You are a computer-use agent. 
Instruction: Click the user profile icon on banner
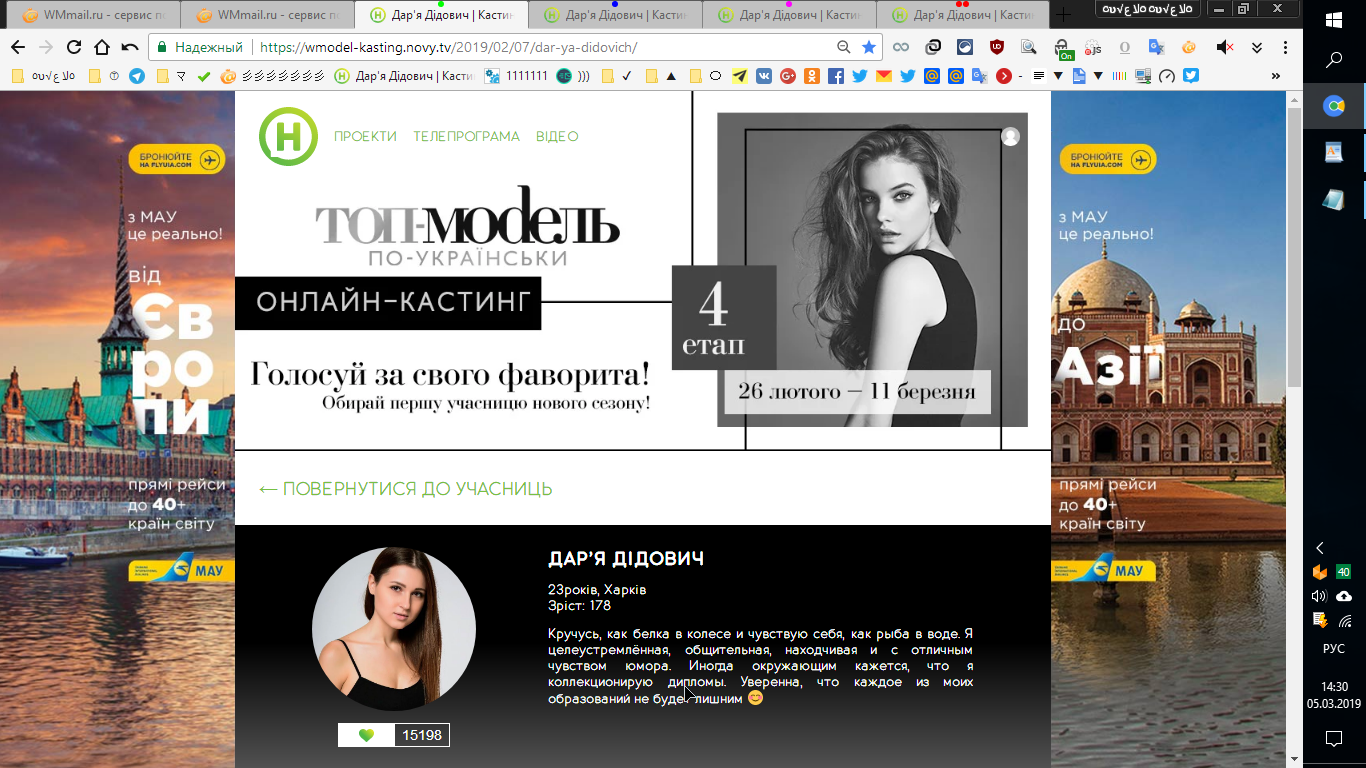pyautogui.click(x=1010, y=136)
